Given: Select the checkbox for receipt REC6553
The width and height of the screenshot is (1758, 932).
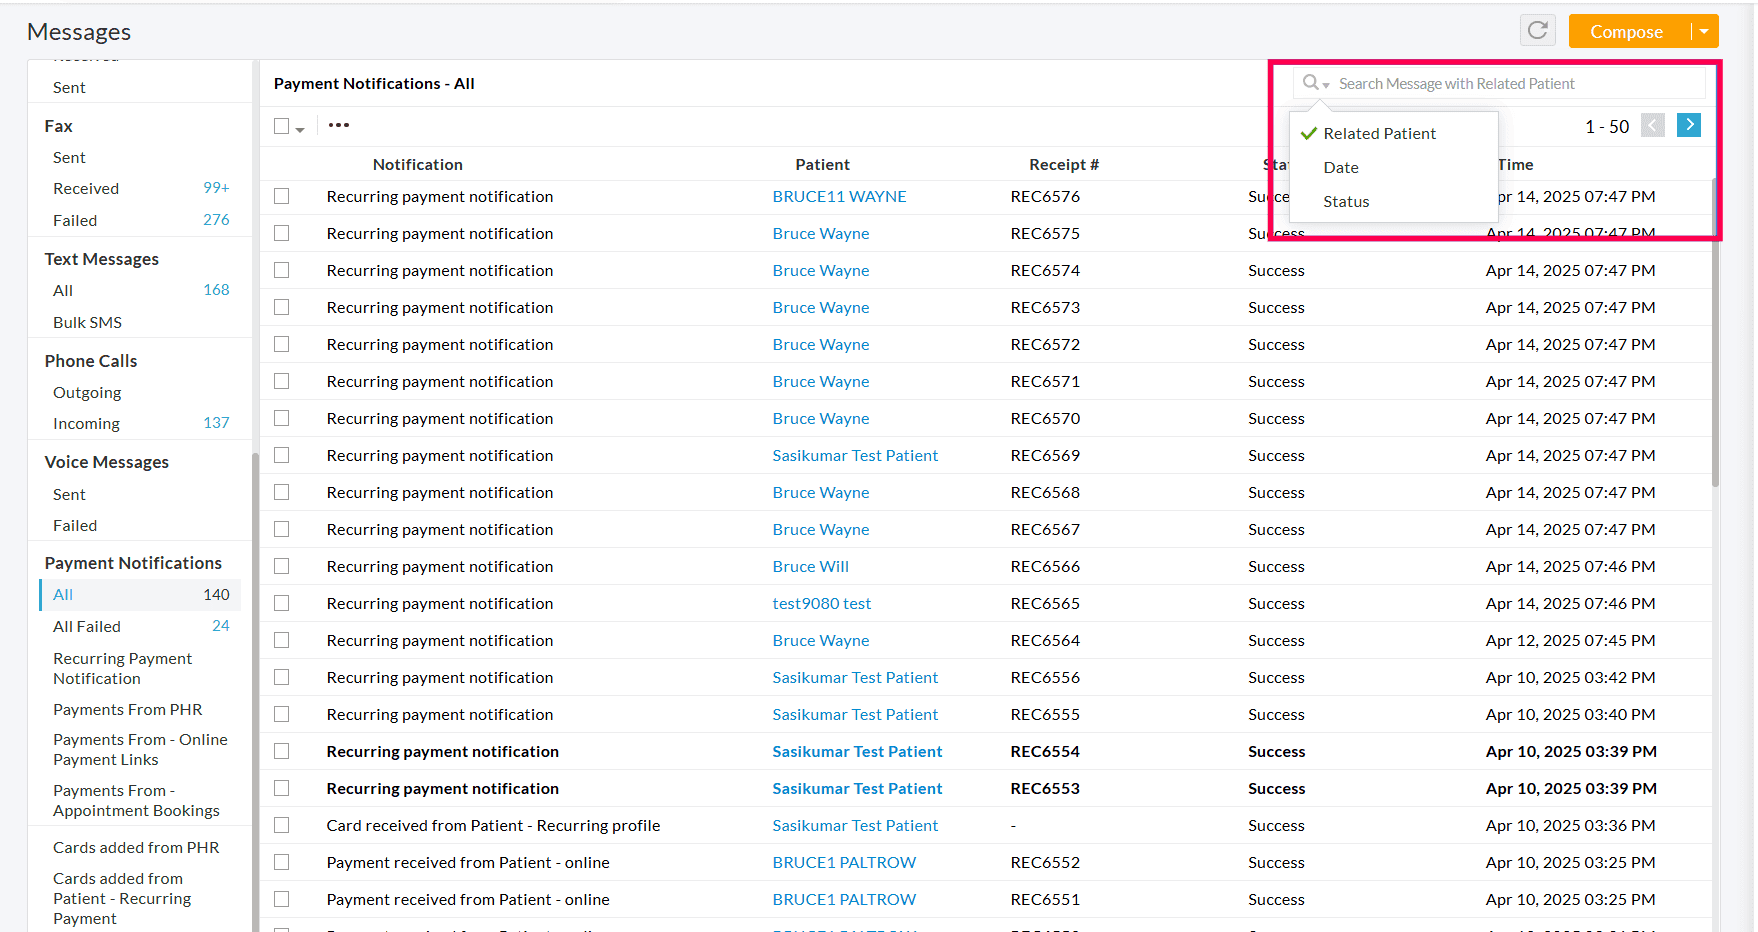Looking at the screenshot, I should click(x=281, y=788).
